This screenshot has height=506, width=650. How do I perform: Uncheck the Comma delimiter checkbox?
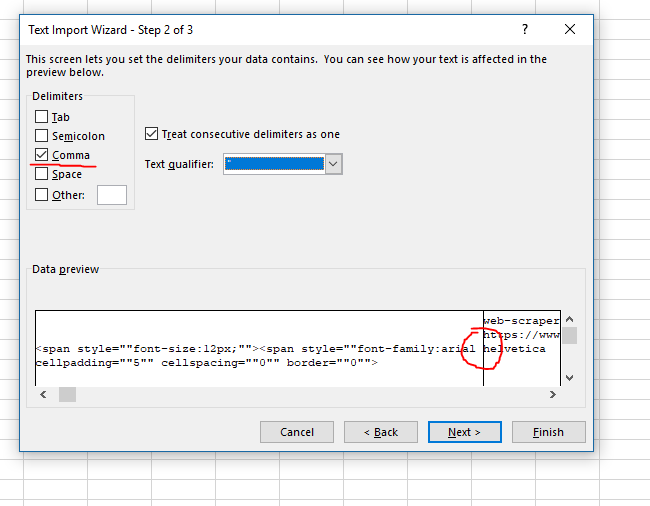[x=41, y=155]
